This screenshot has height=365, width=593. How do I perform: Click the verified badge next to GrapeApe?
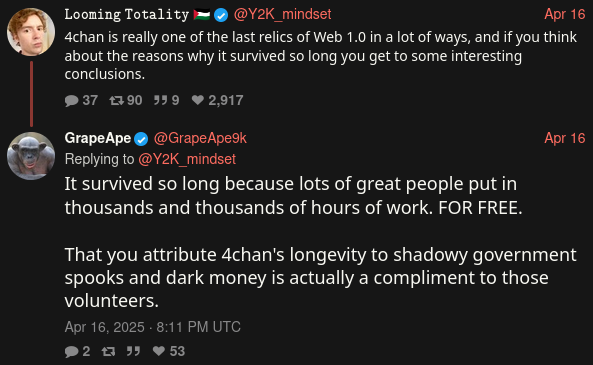141,139
